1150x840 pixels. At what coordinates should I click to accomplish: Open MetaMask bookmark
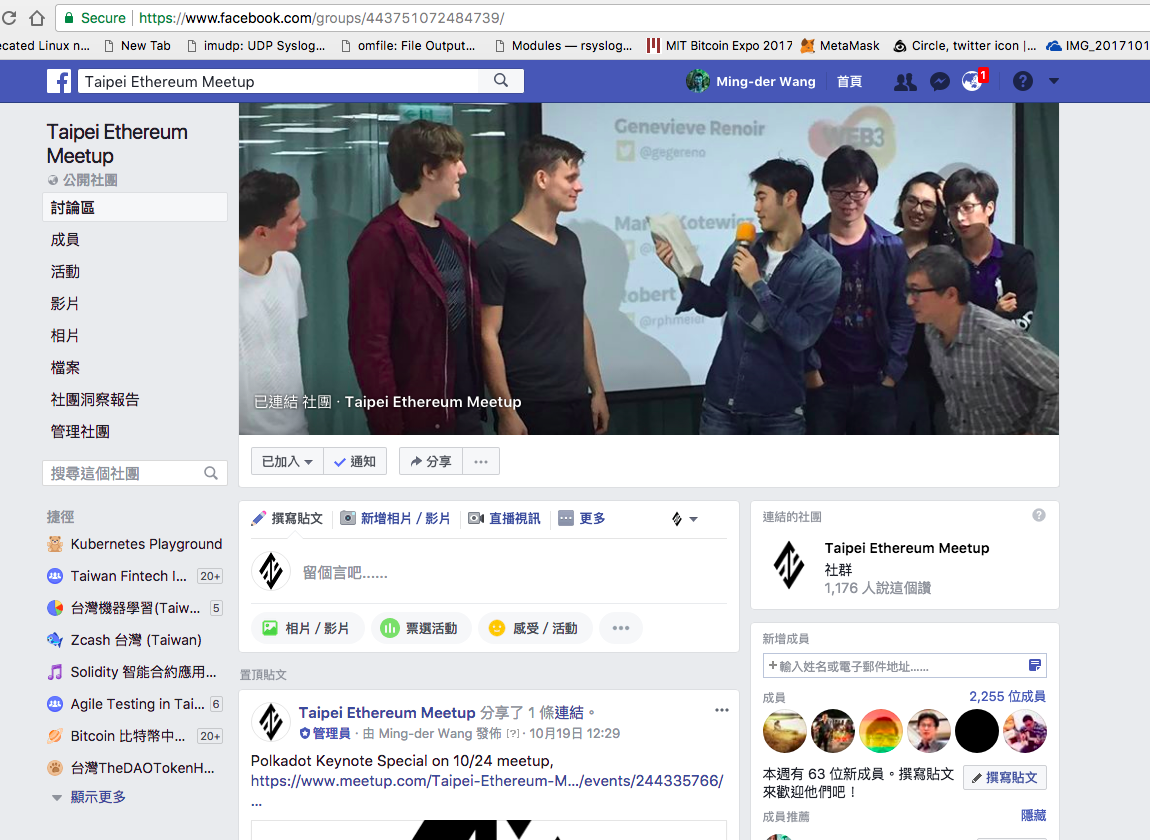[x=840, y=45]
